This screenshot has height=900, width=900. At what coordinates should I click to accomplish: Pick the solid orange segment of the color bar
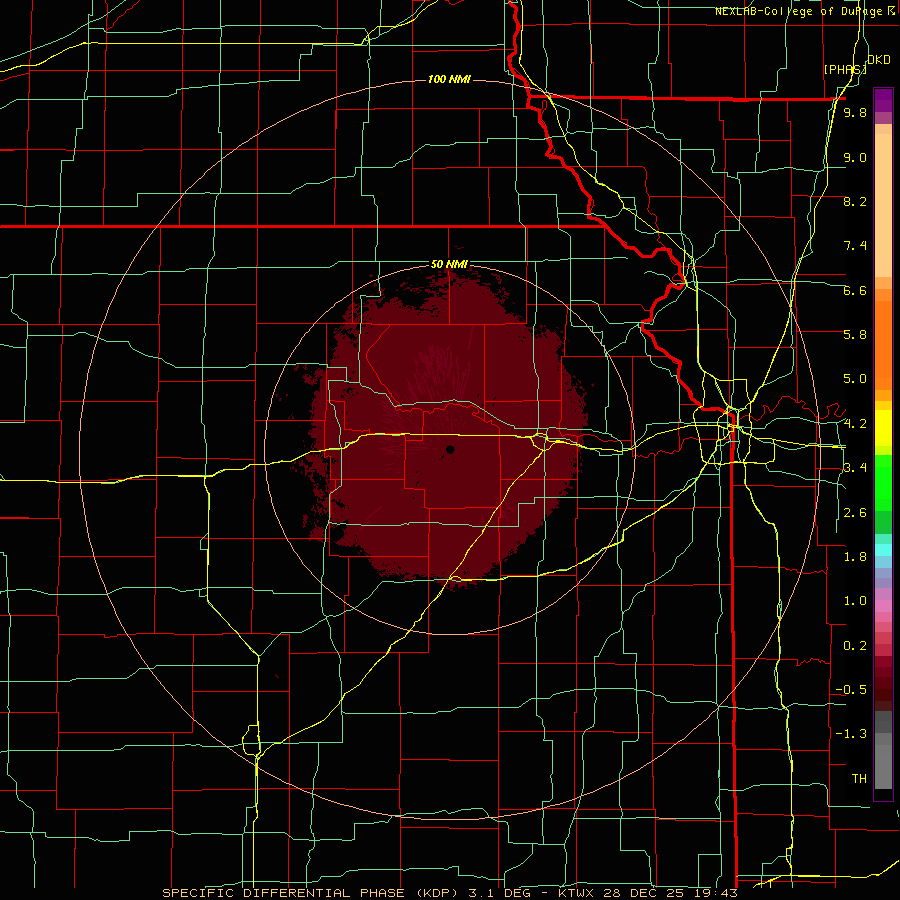(883, 345)
